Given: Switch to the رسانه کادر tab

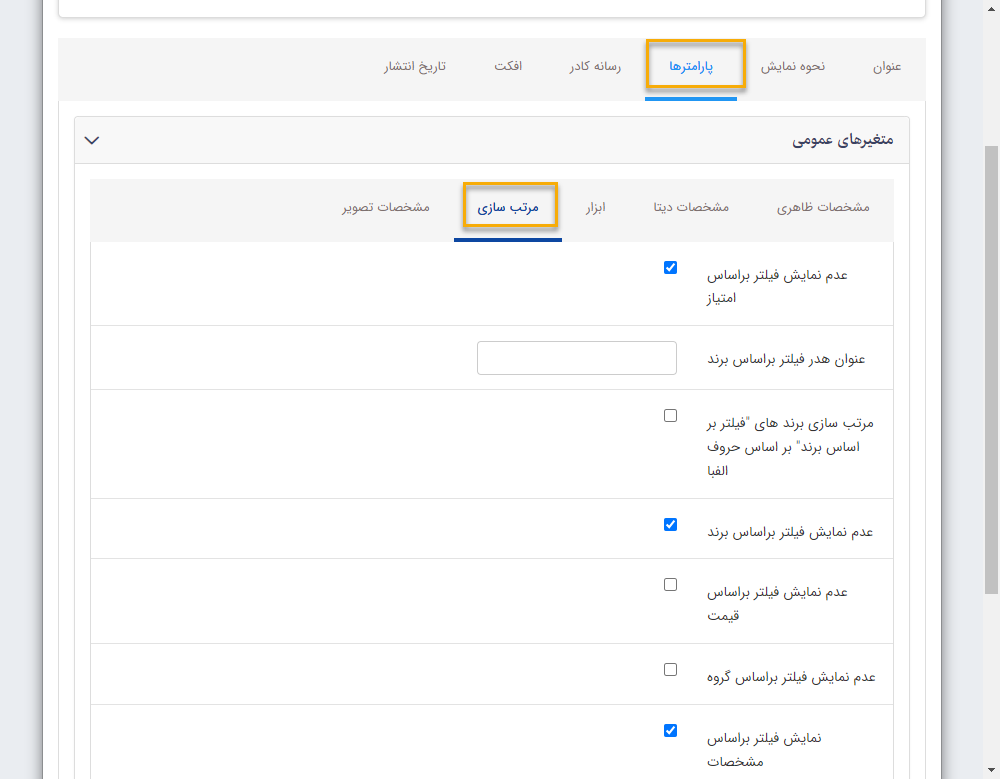Looking at the screenshot, I should pyautogui.click(x=594, y=68).
